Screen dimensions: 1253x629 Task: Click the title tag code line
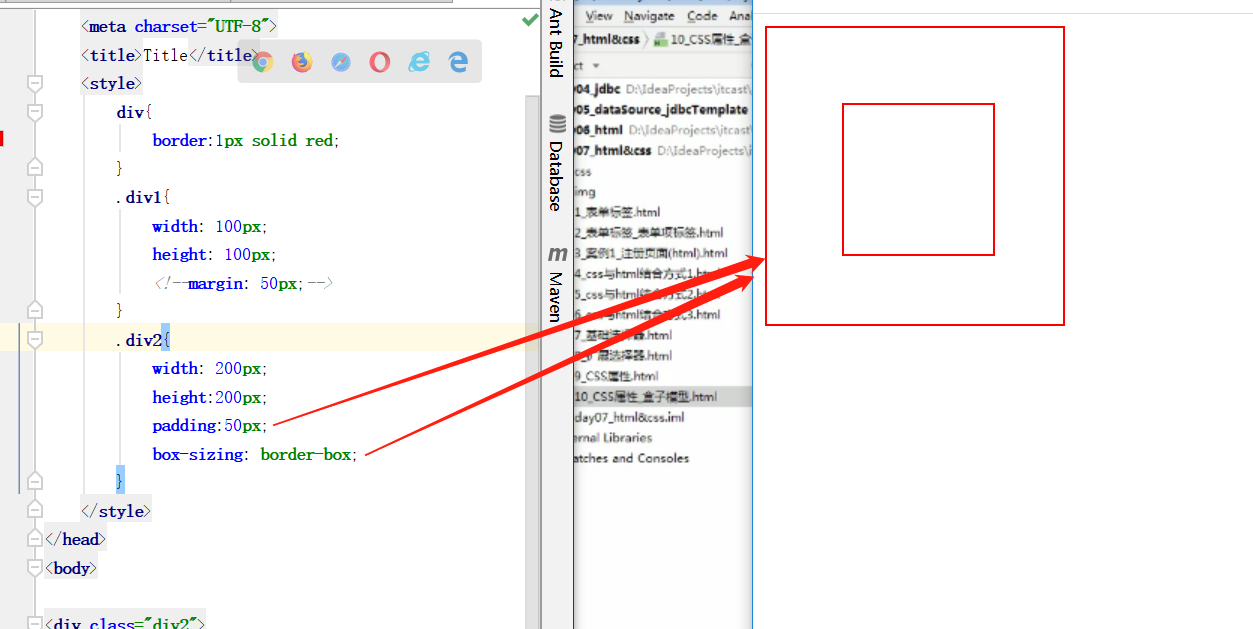click(171, 55)
